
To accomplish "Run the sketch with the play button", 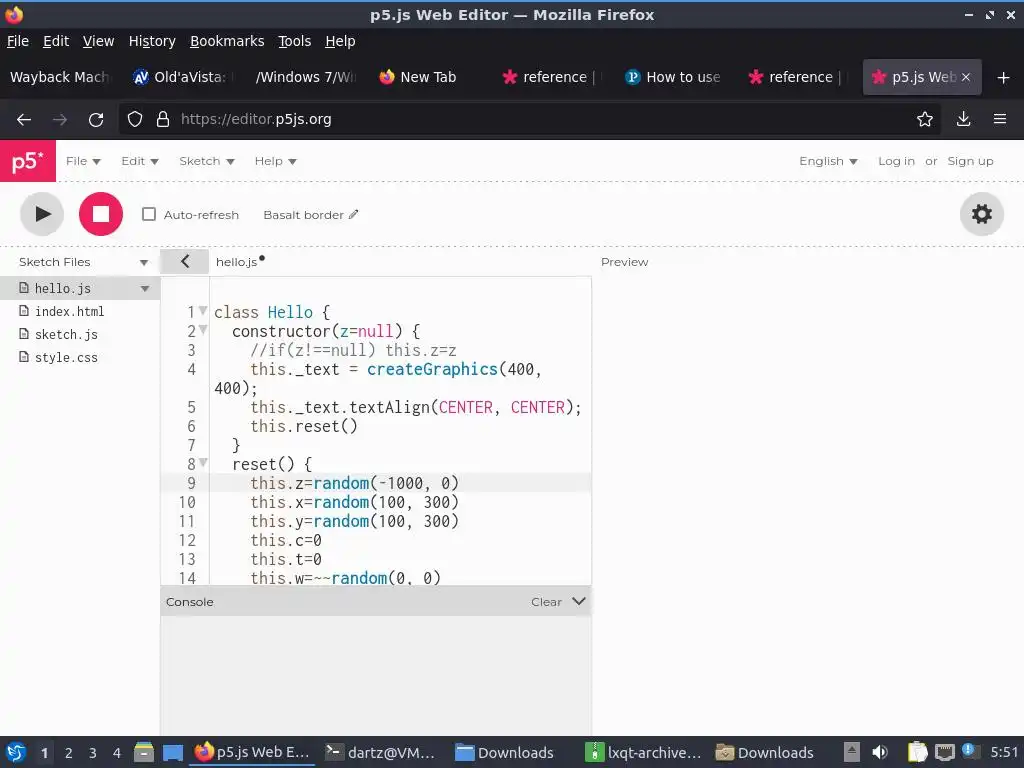I will (42, 214).
